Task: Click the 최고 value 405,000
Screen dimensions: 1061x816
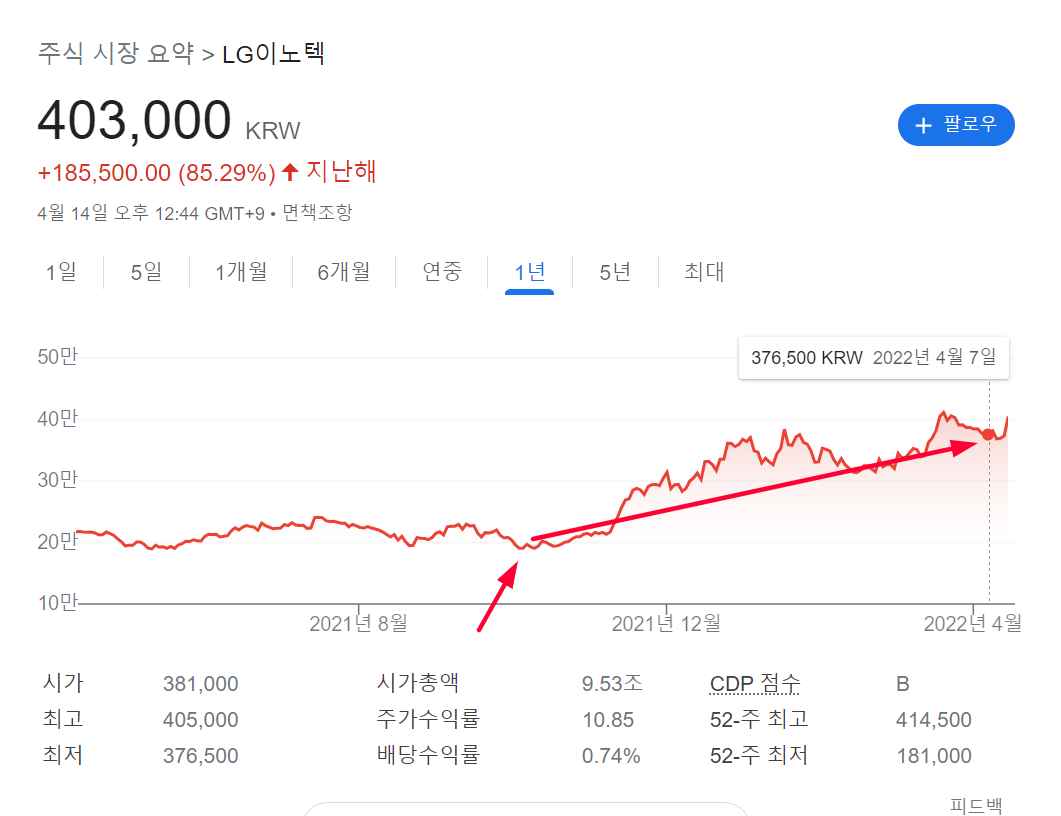Action: click(x=200, y=720)
